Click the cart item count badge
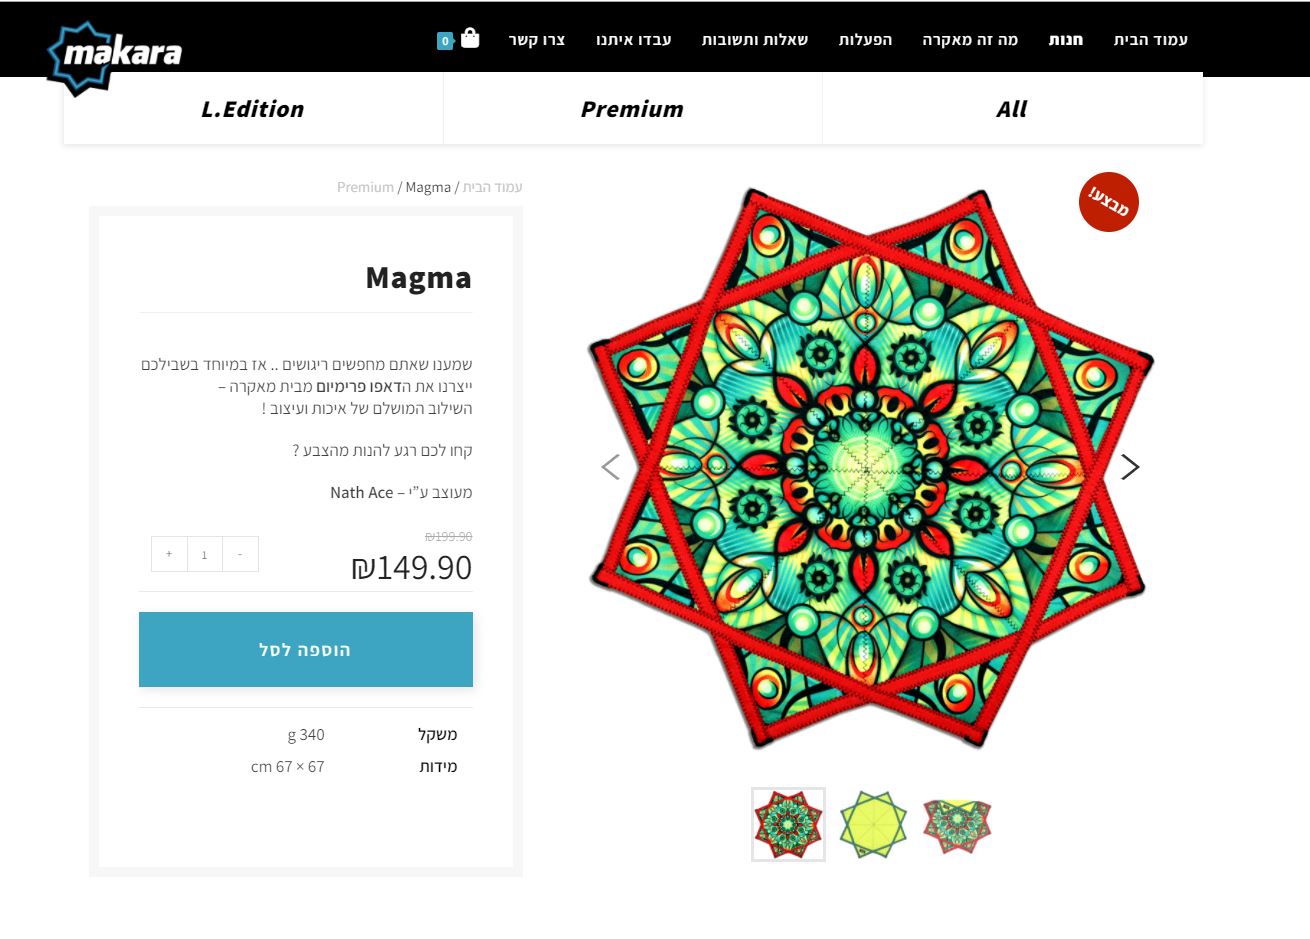Viewport: 1310px width, 939px height. (x=445, y=41)
